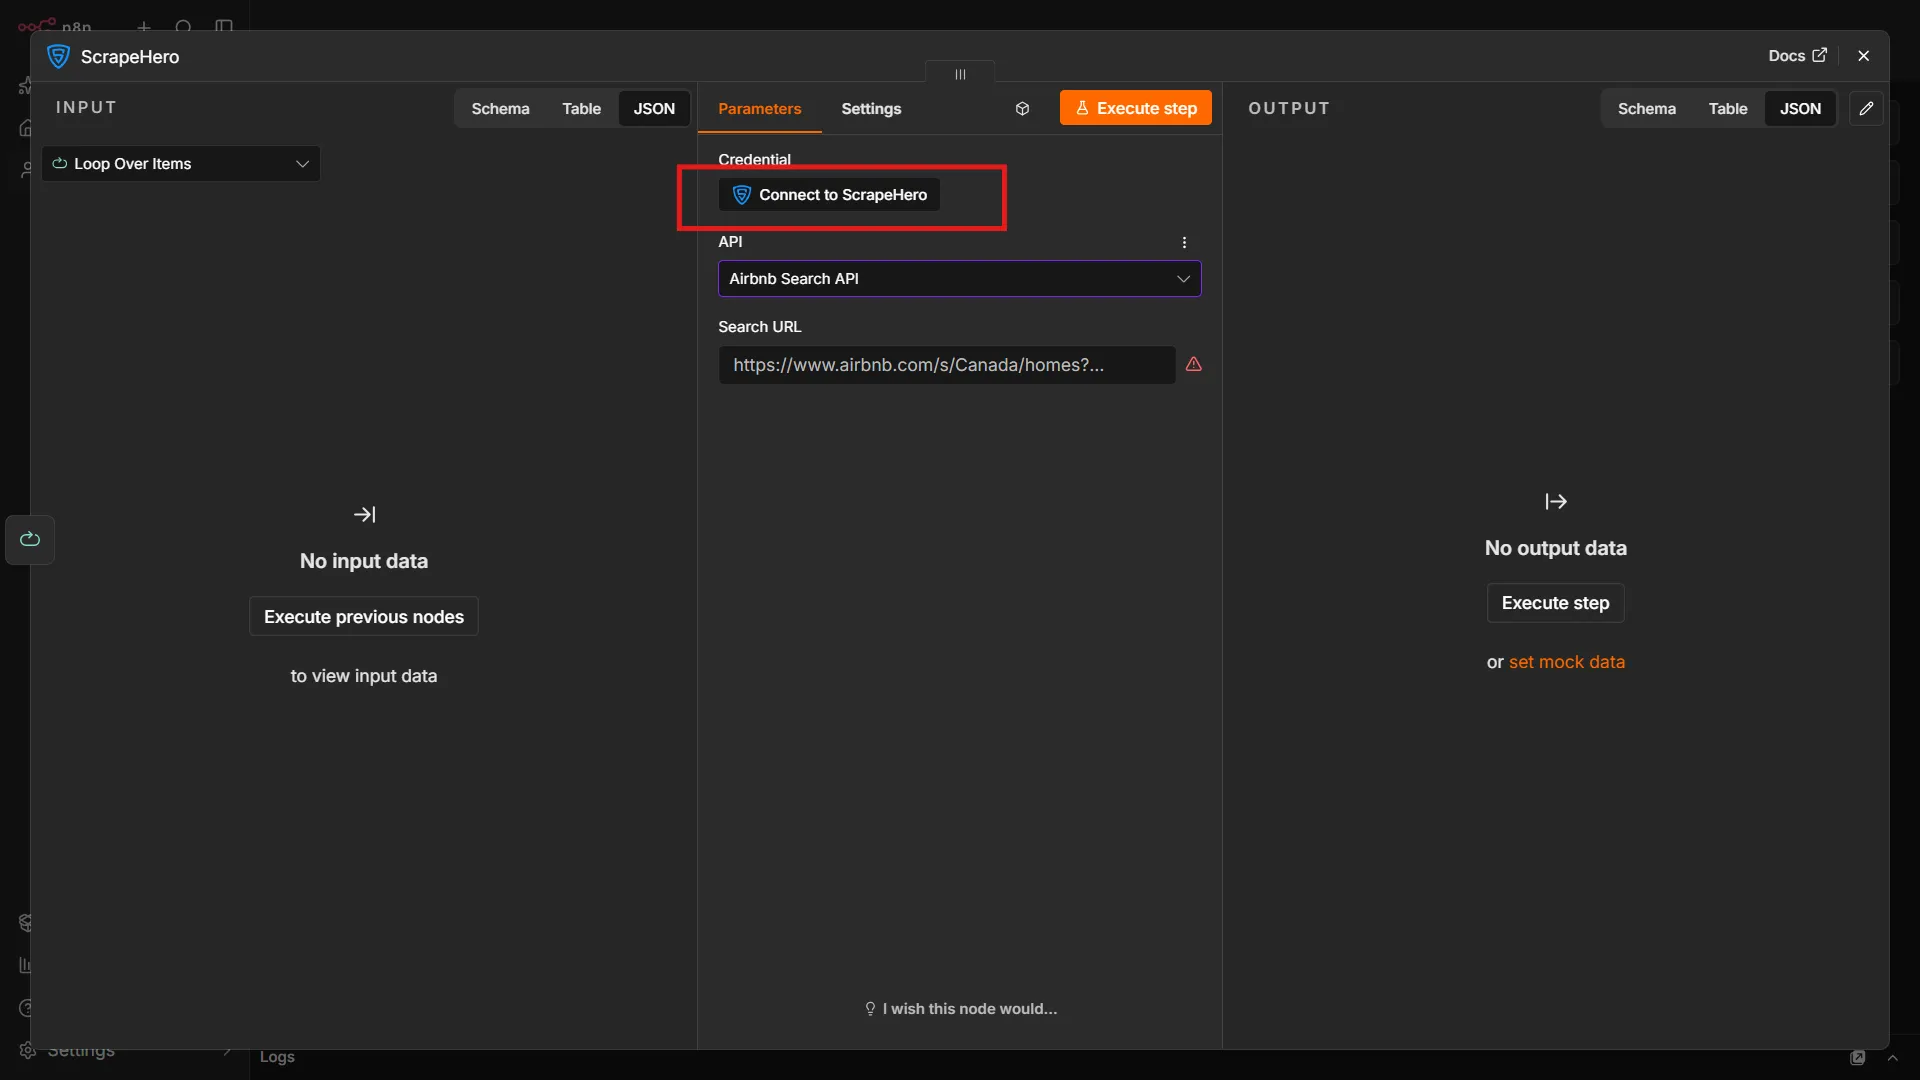1920x1080 pixels.
Task: Click the pop-out icon near Logs chevron
Action: click(x=1857, y=1058)
